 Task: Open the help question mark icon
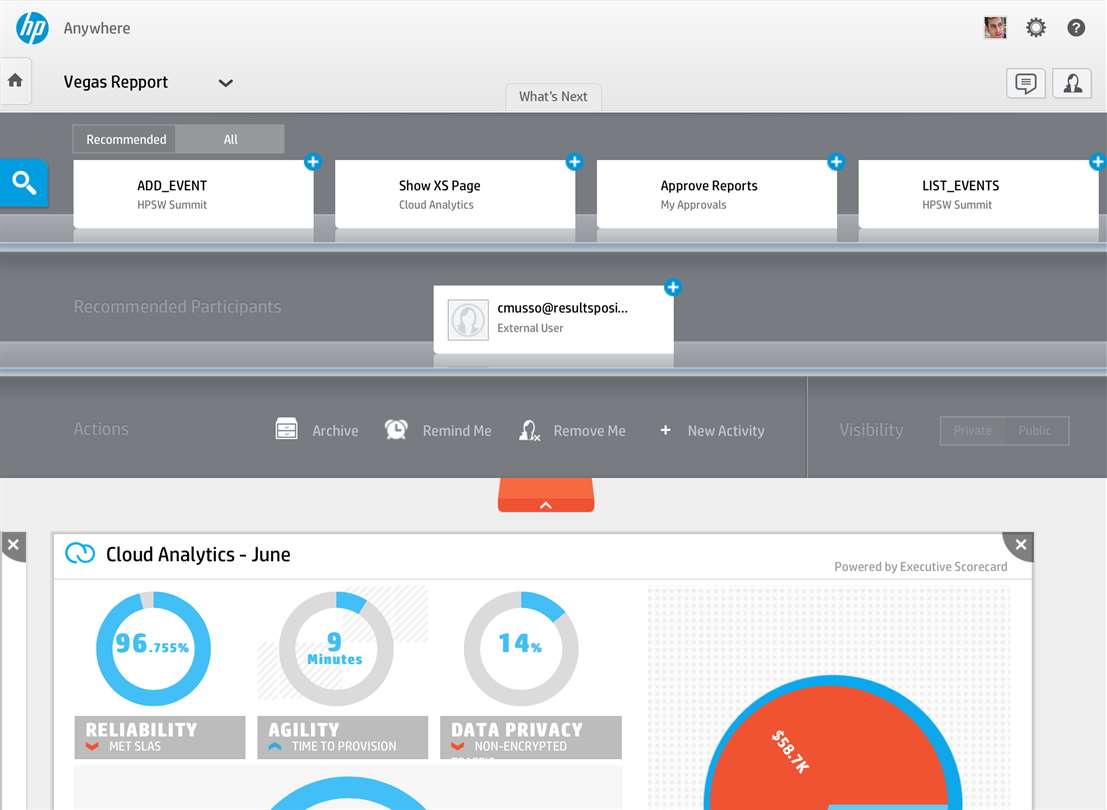[1076, 28]
